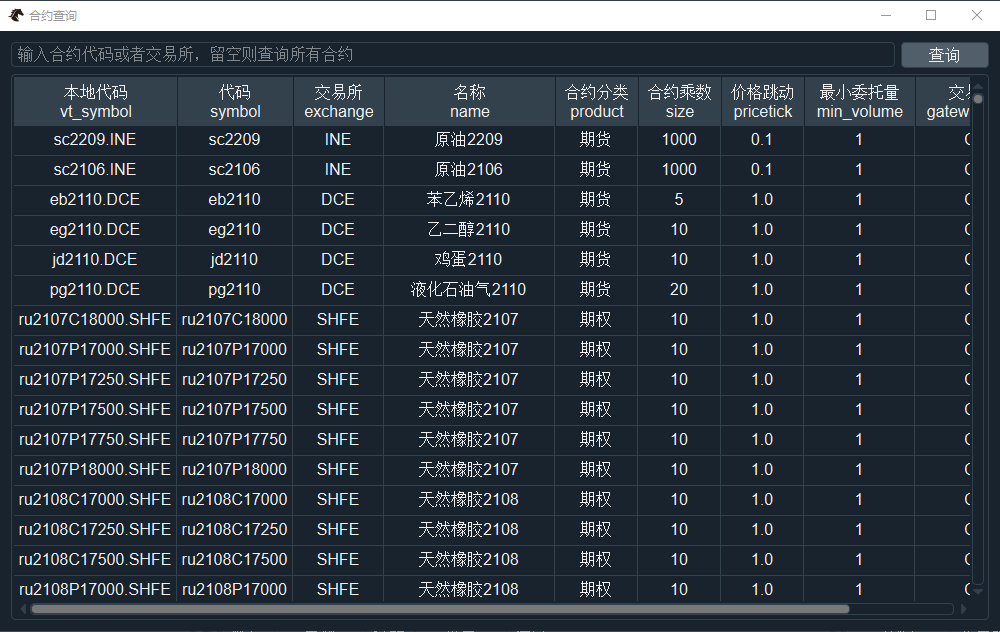
Task: Sort by the 合约乘数 size column header
Action: point(679,101)
